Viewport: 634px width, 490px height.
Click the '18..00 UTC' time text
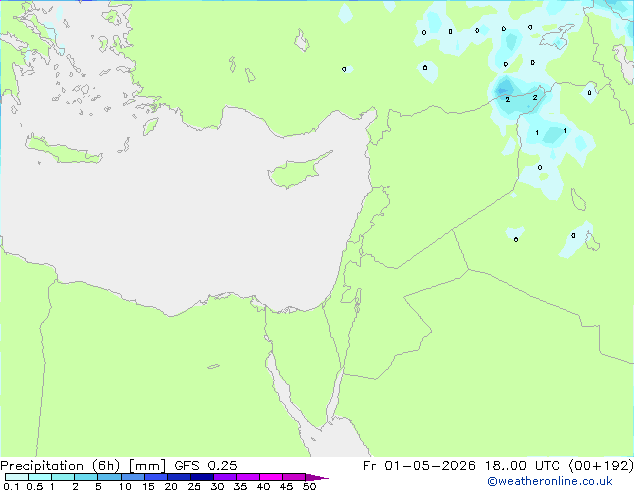pyautogui.click(x=522, y=465)
